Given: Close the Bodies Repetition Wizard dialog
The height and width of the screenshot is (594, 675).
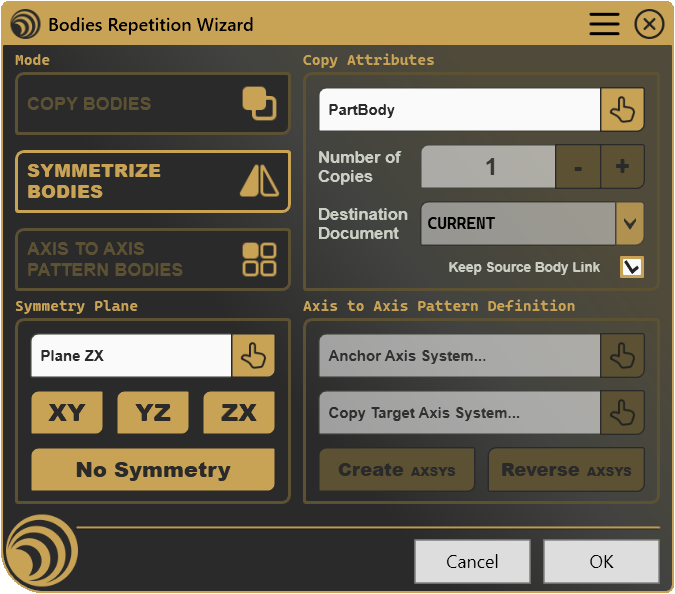Looking at the screenshot, I should pos(649,24).
